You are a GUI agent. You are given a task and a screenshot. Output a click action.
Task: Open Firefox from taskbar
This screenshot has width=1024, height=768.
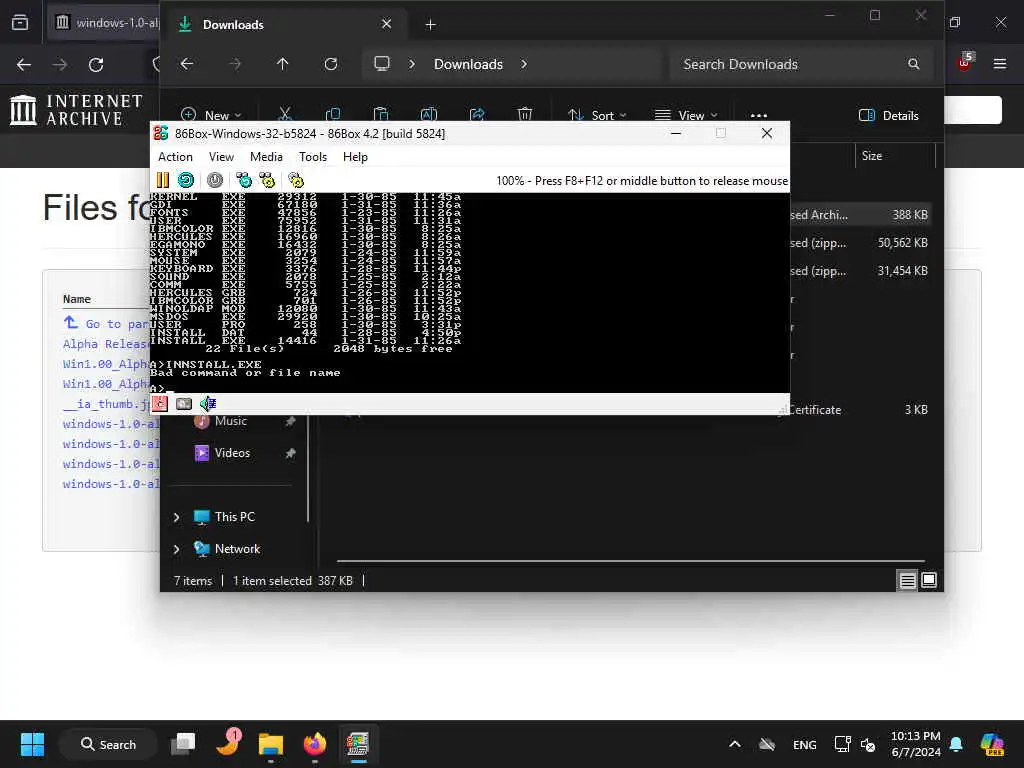coord(315,744)
